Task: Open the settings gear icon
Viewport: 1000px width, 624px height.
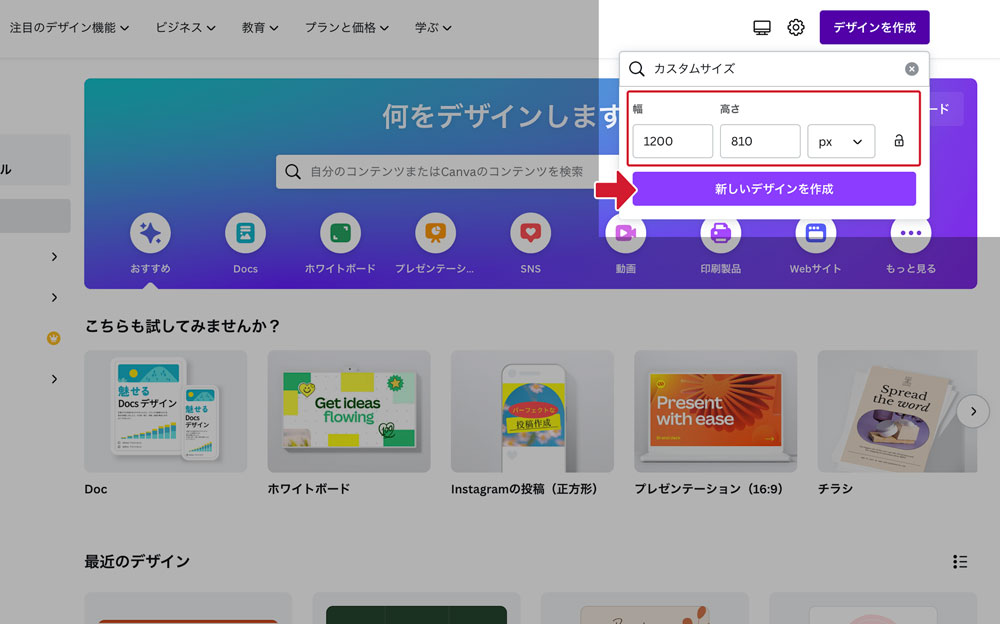Action: pos(796,27)
